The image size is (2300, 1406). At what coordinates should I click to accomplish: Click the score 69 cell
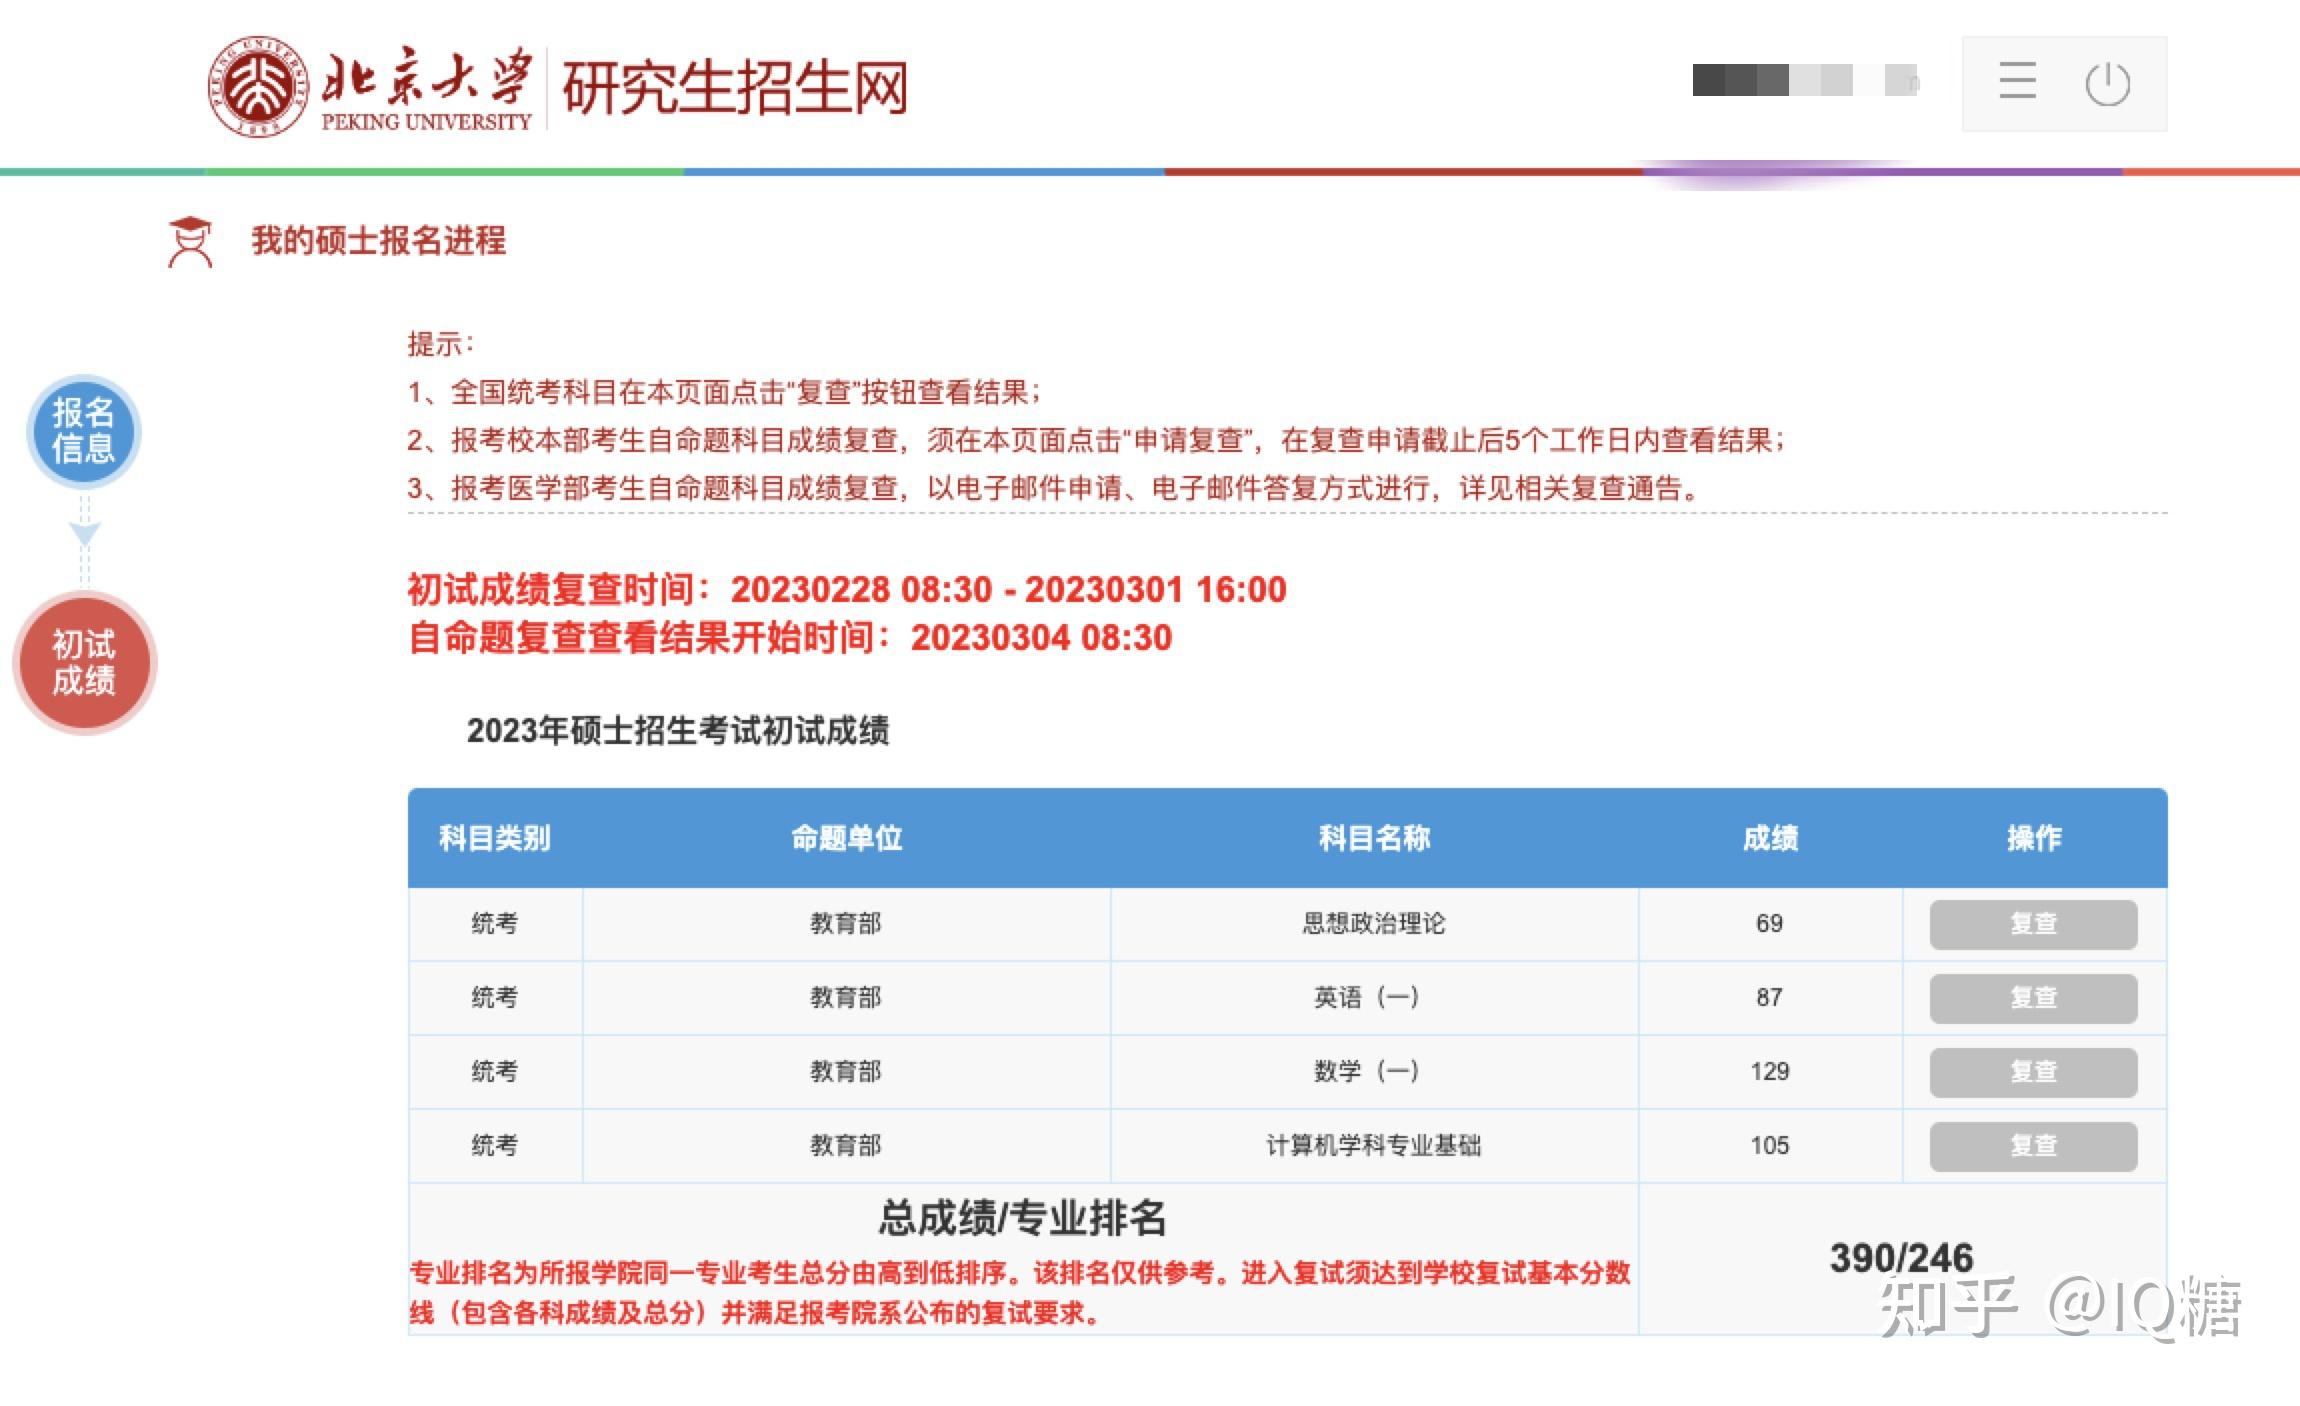pos(1769,923)
